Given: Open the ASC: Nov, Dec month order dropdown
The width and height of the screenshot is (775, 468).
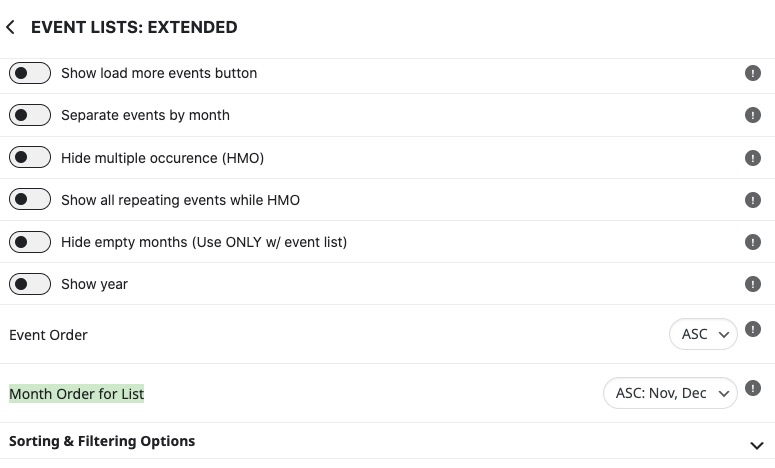Looking at the screenshot, I should pyautogui.click(x=670, y=393).
